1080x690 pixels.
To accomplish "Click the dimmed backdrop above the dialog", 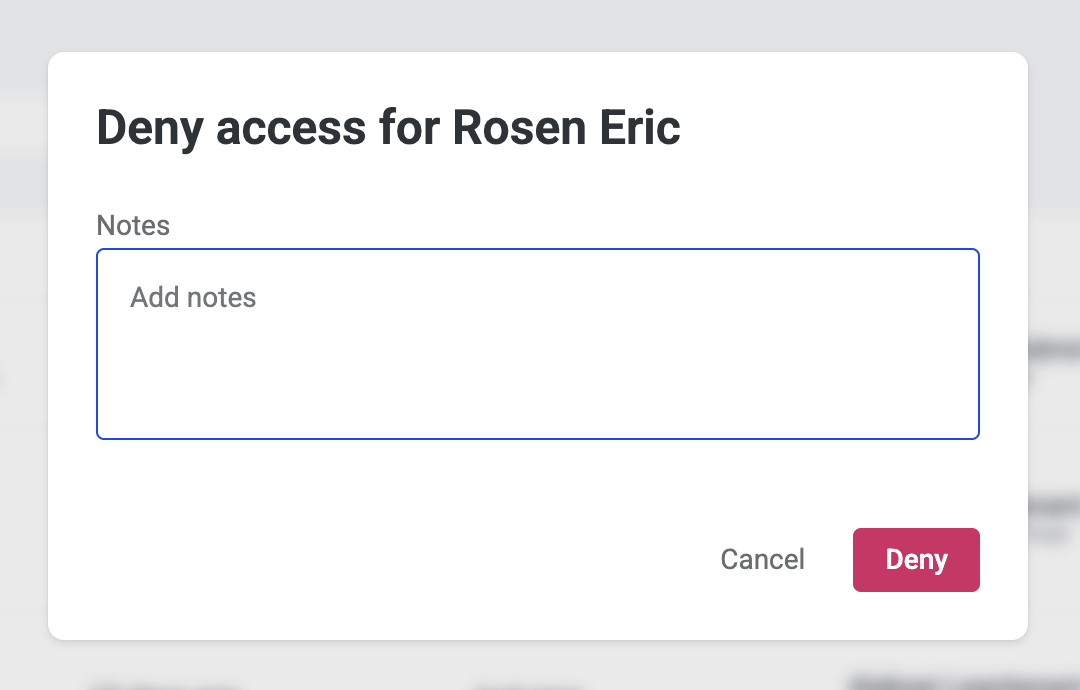I will [540, 24].
